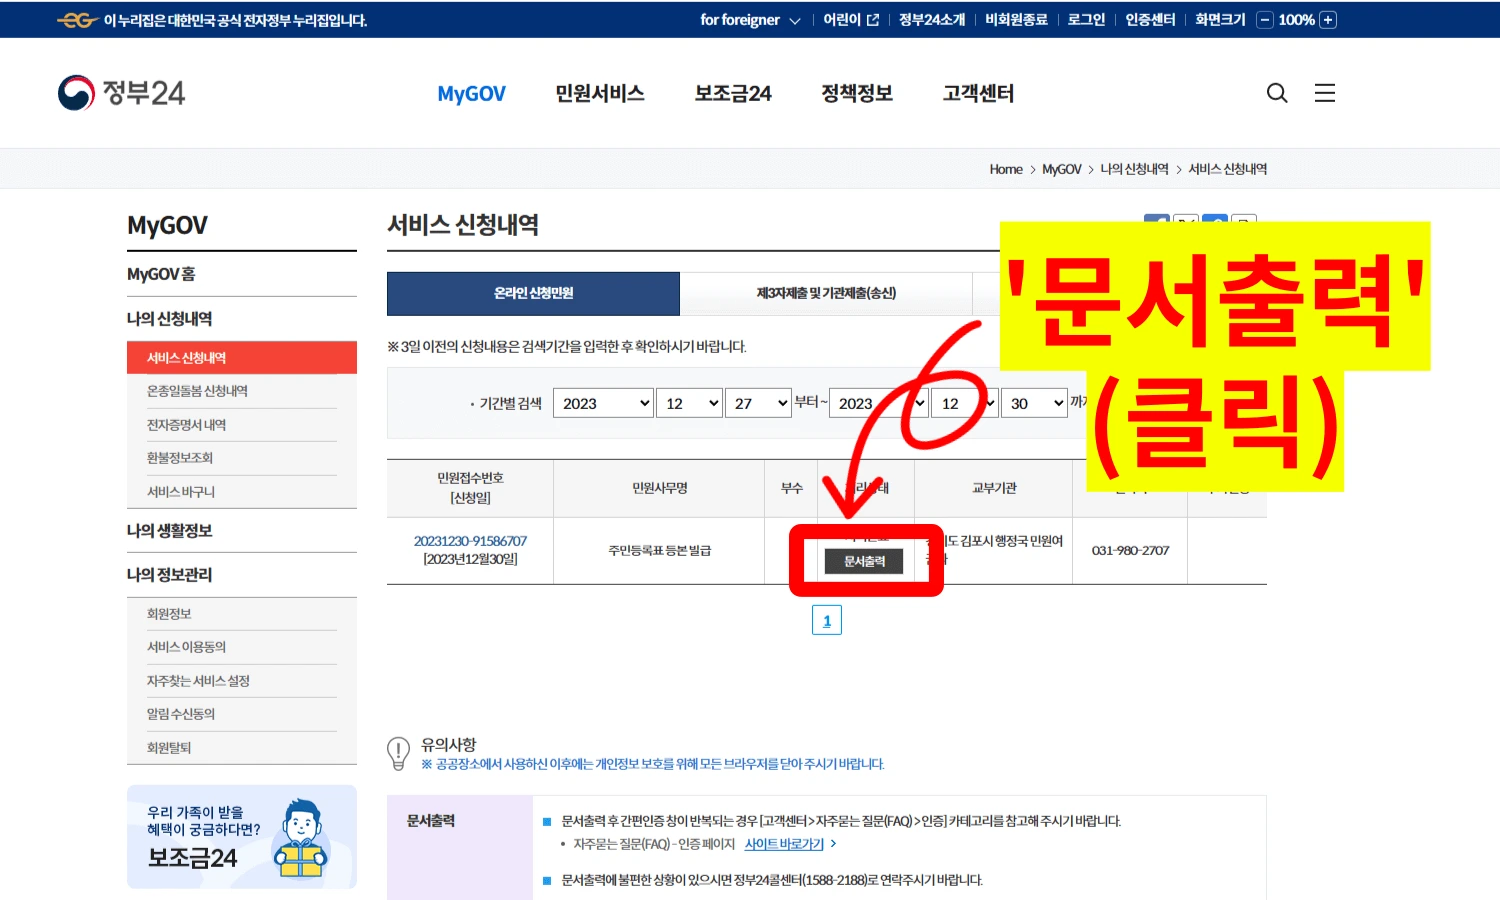Open 환불정보조회 in sidebar
Screen dimensions: 1500x900
[180, 458]
